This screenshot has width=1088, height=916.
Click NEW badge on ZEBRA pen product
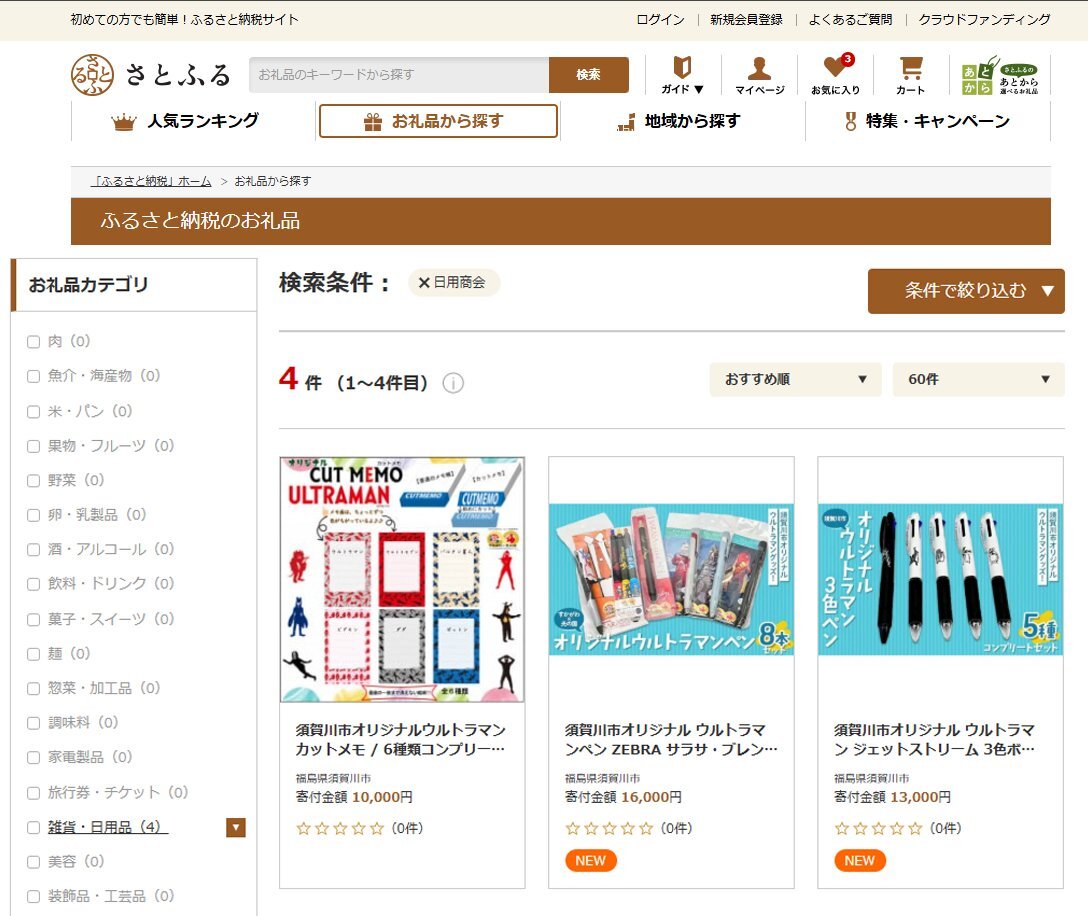pos(590,860)
